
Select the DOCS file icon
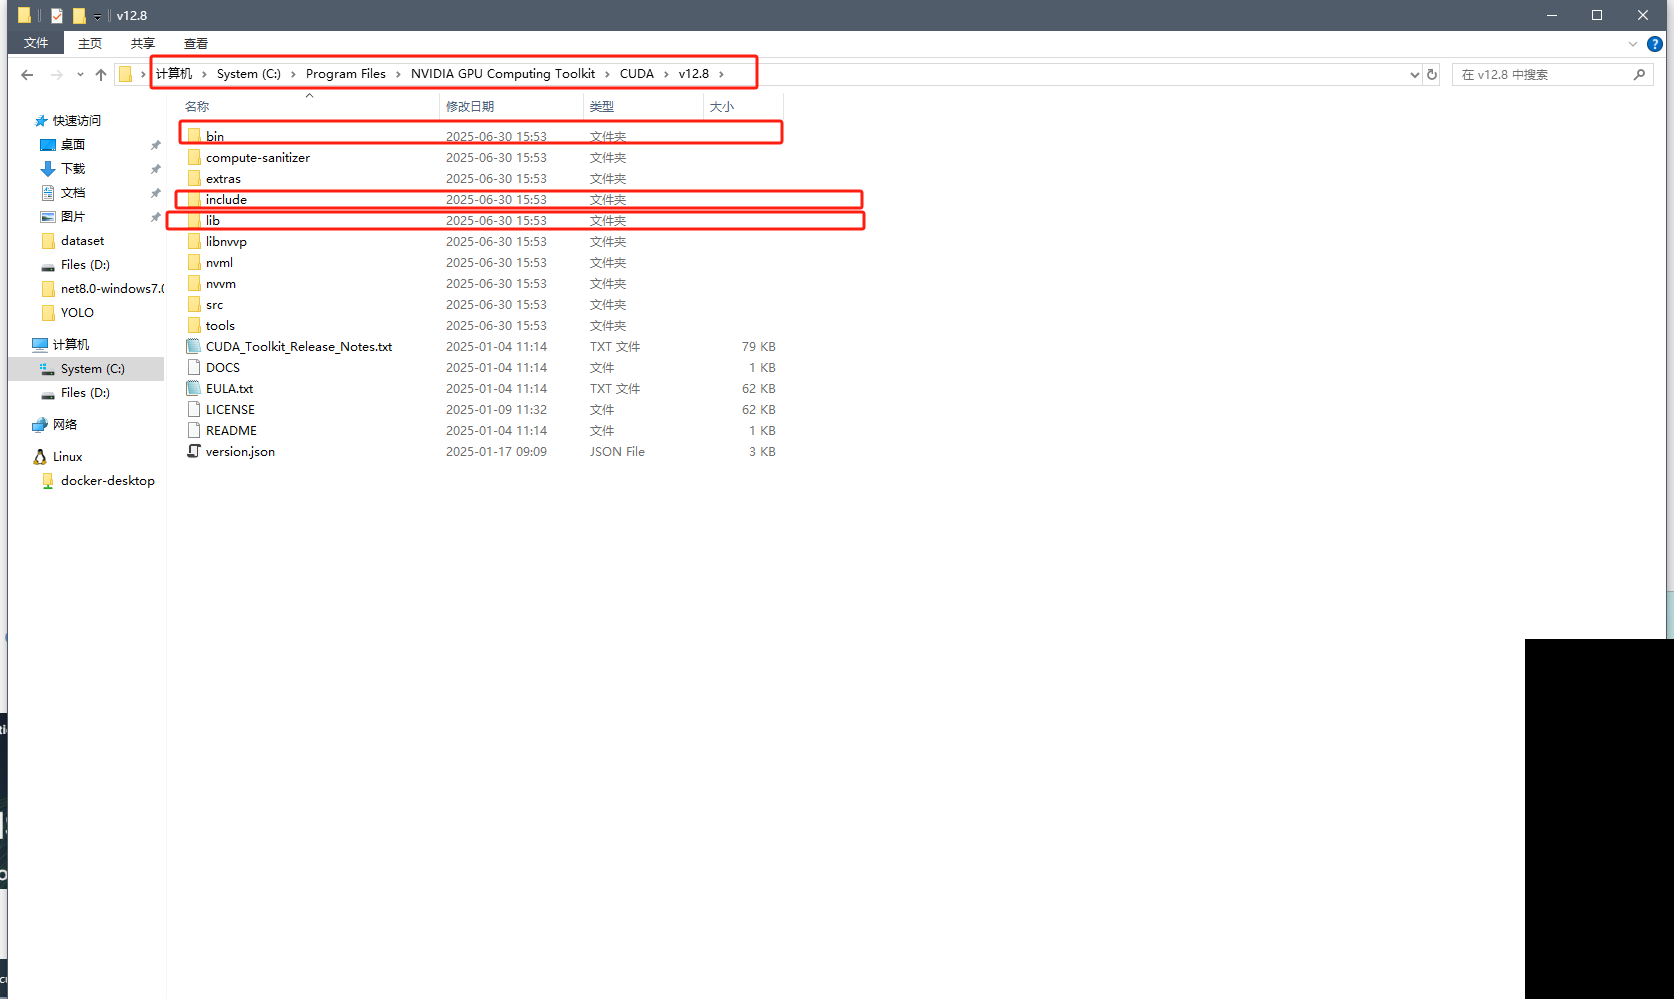pyautogui.click(x=194, y=367)
